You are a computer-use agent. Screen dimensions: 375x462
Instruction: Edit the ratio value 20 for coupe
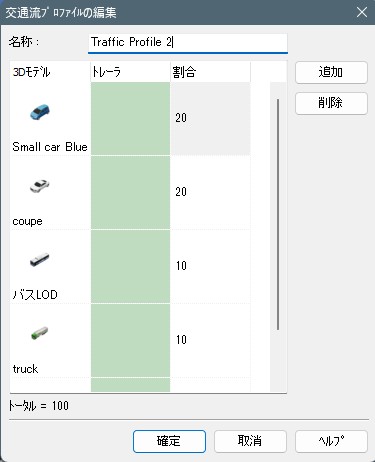(x=210, y=193)
